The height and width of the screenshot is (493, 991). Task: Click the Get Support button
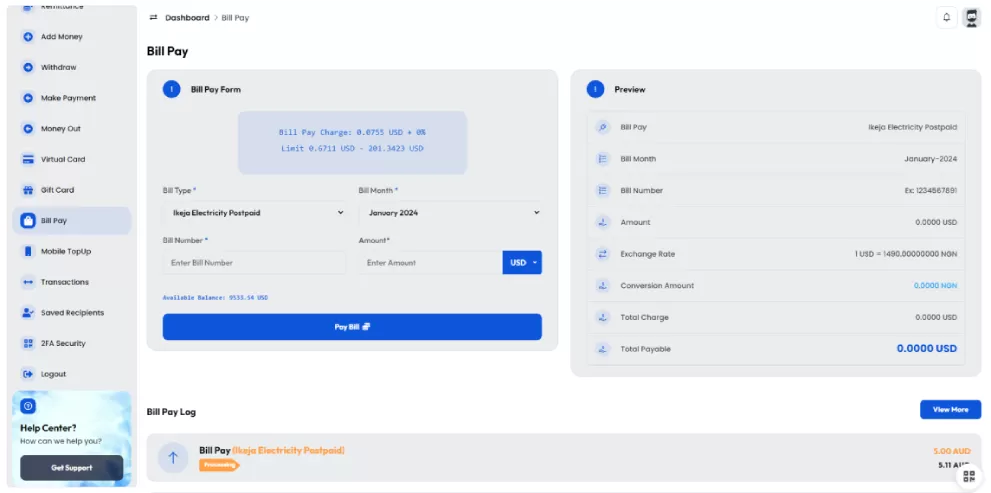pos(72,468)
